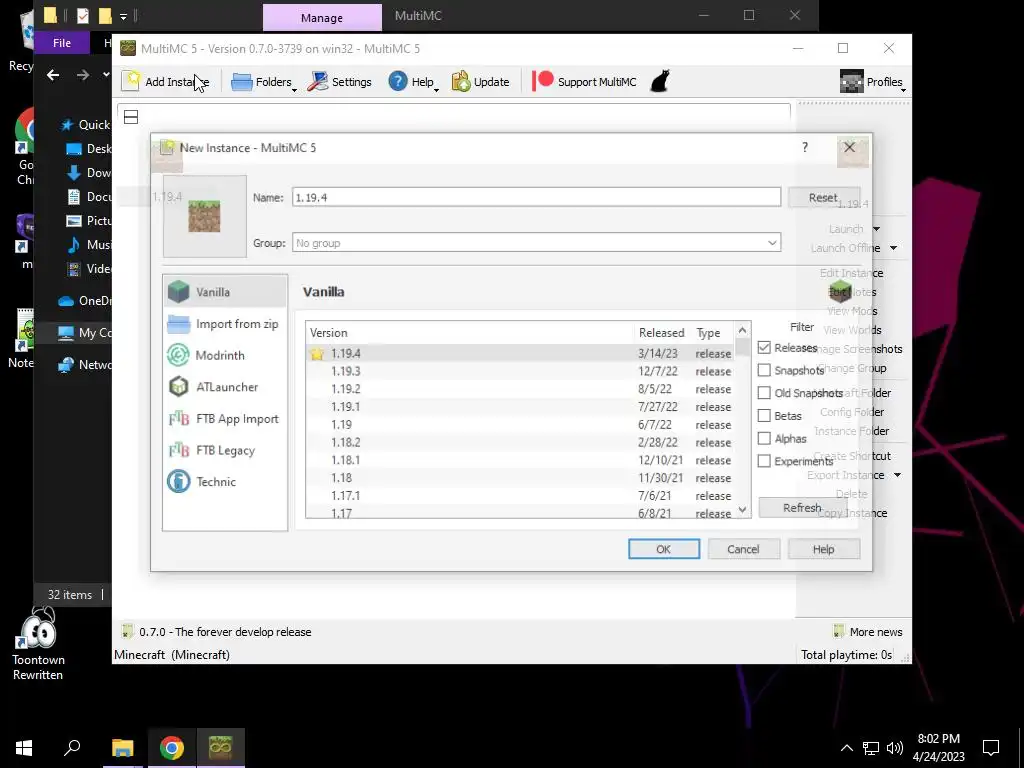1024x768 pixels.
Task: Click the star icon of version 1.19.4
Action: coord(317,353)
